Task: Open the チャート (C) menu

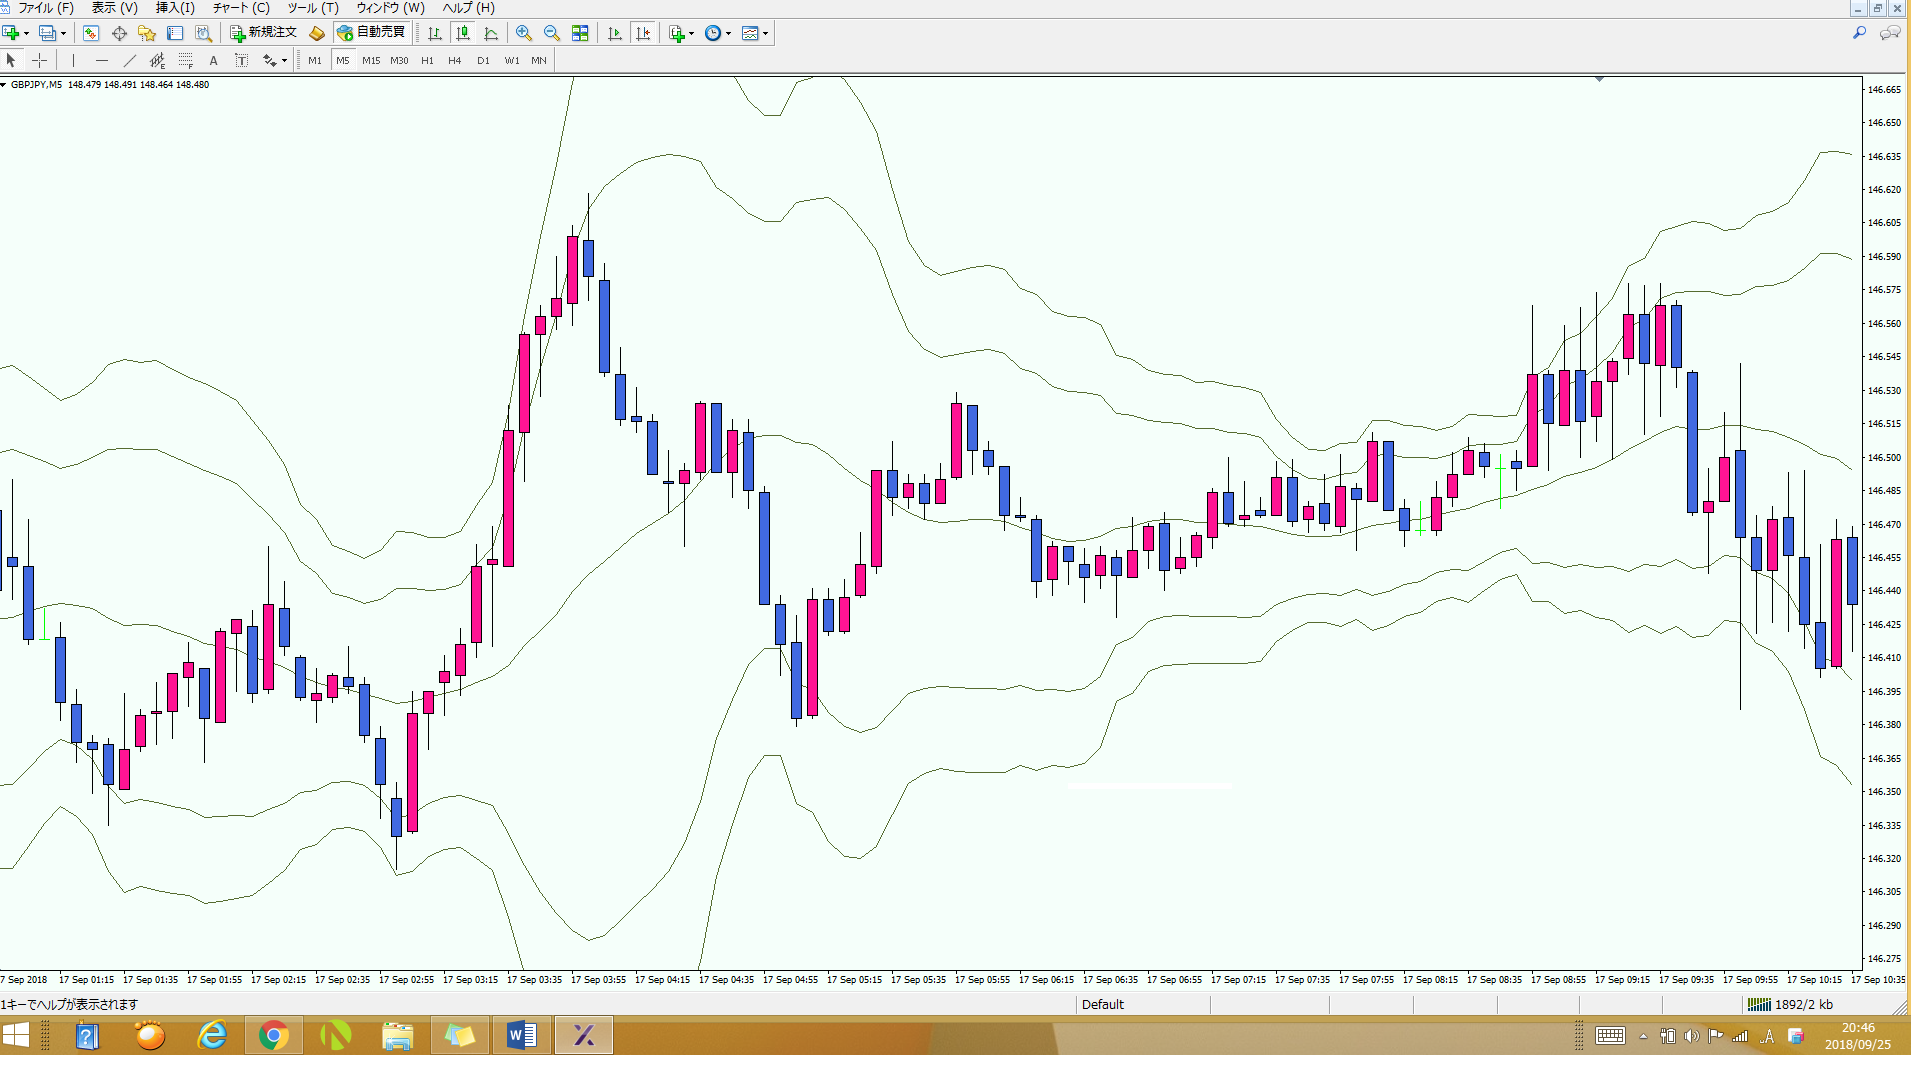Action: pyautogui.click(x=241, y=8)
